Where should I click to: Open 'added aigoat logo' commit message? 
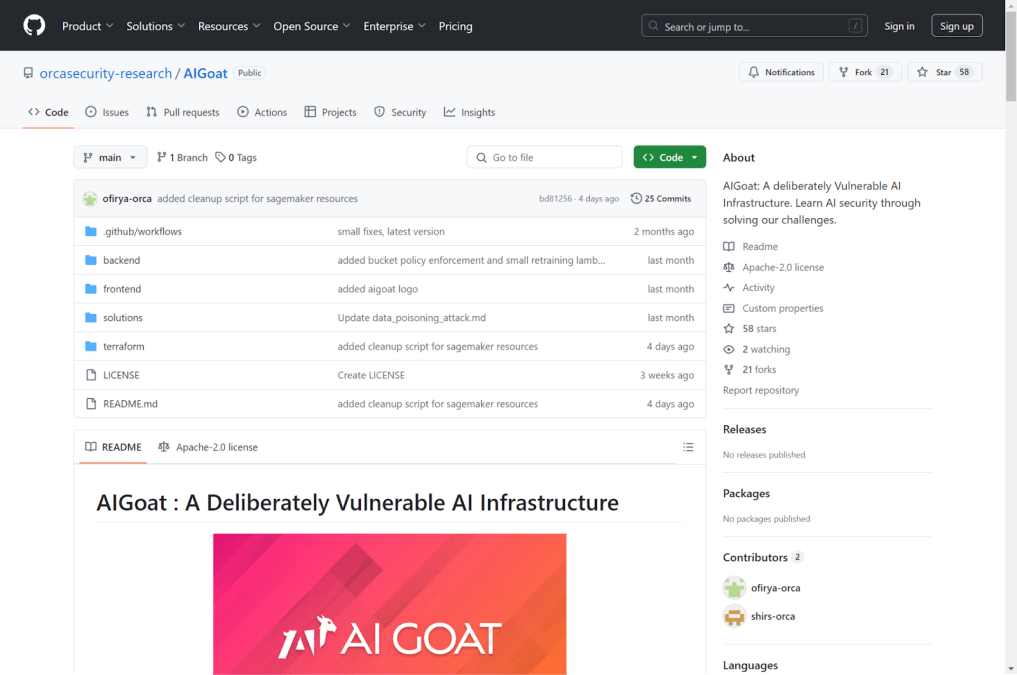377,289
